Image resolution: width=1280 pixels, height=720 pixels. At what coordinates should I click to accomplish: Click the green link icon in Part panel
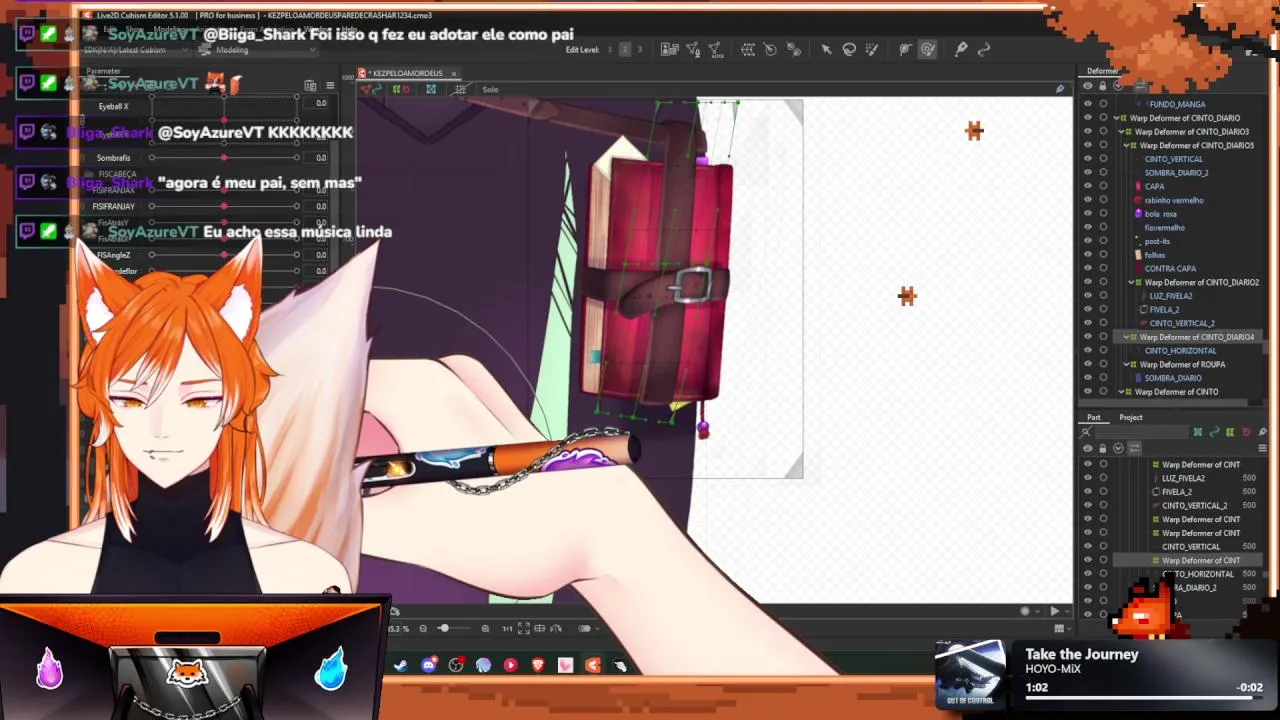[1214, 432]
